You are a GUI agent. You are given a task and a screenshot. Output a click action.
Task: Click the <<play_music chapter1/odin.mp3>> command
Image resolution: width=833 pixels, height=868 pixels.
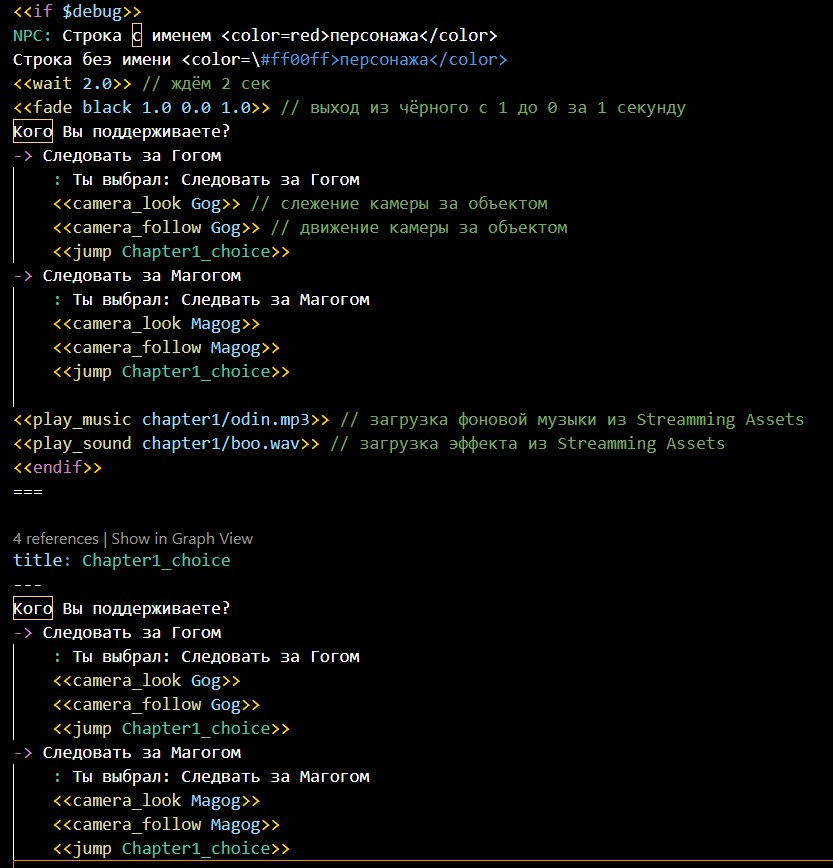point(172,420)
